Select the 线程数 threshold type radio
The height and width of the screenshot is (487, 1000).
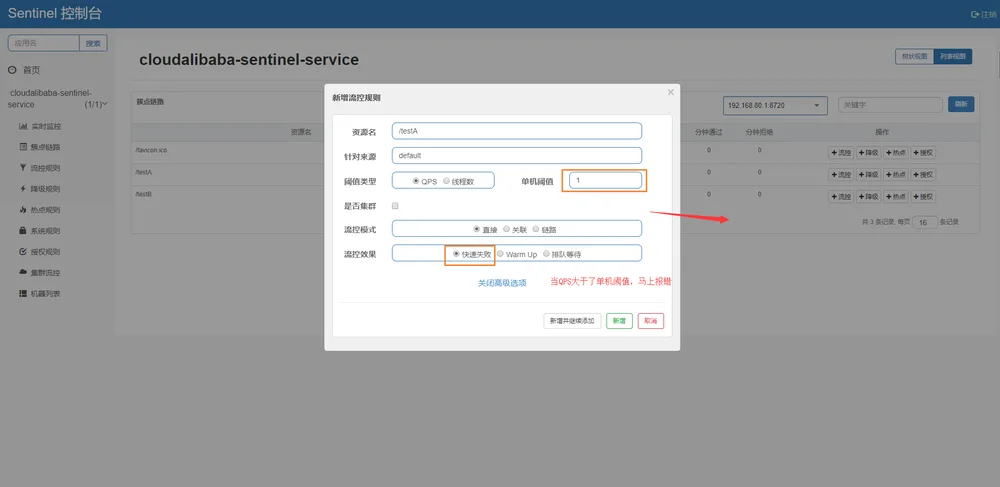tap(446, 181)
